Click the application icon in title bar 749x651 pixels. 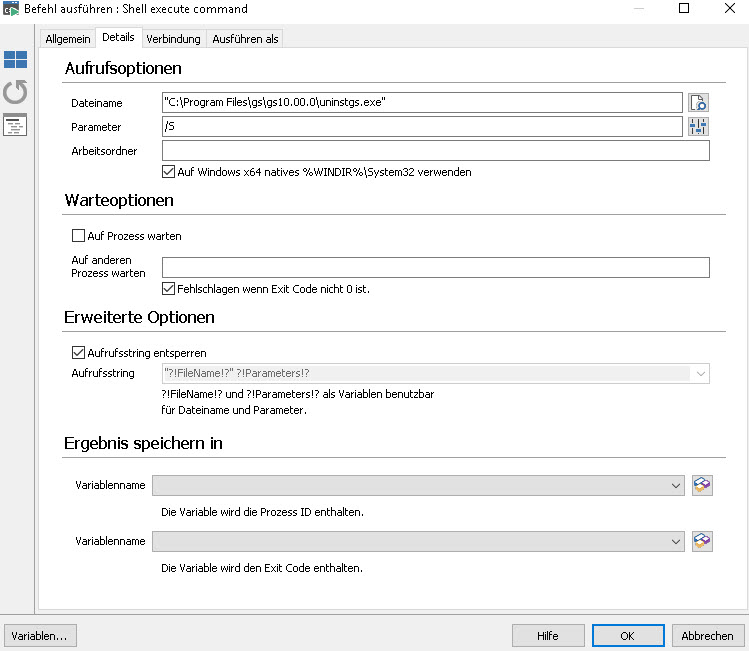pyautogui.click(x=11, y=9)
